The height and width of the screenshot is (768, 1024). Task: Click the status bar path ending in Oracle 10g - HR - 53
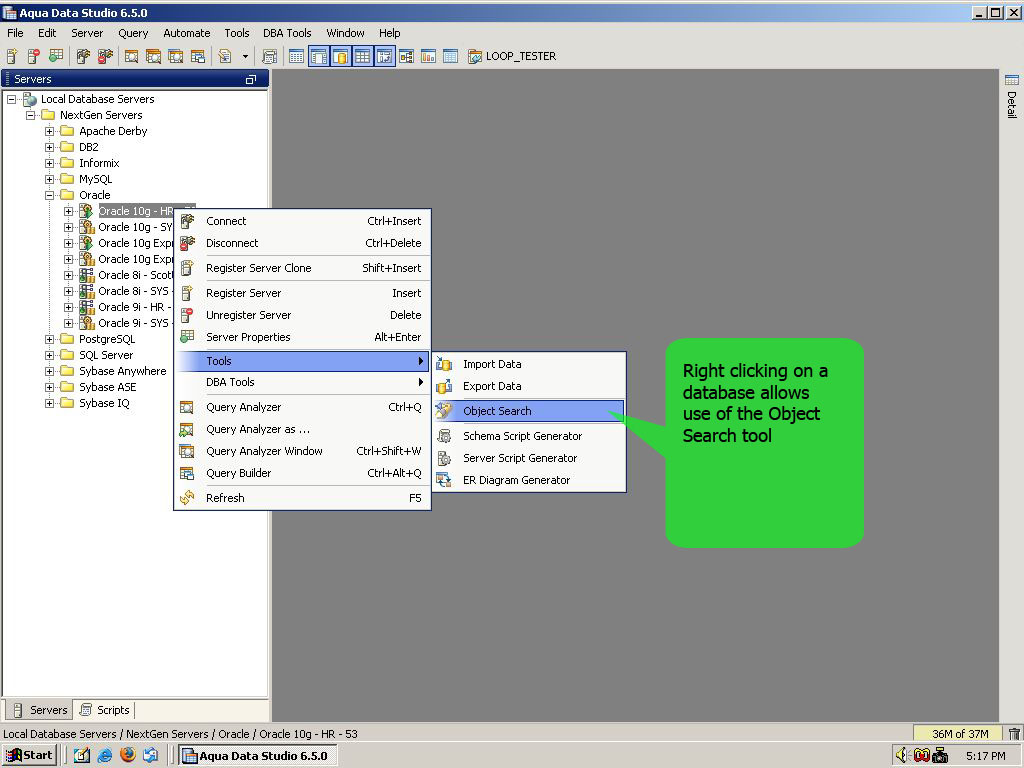coord(180,733)
